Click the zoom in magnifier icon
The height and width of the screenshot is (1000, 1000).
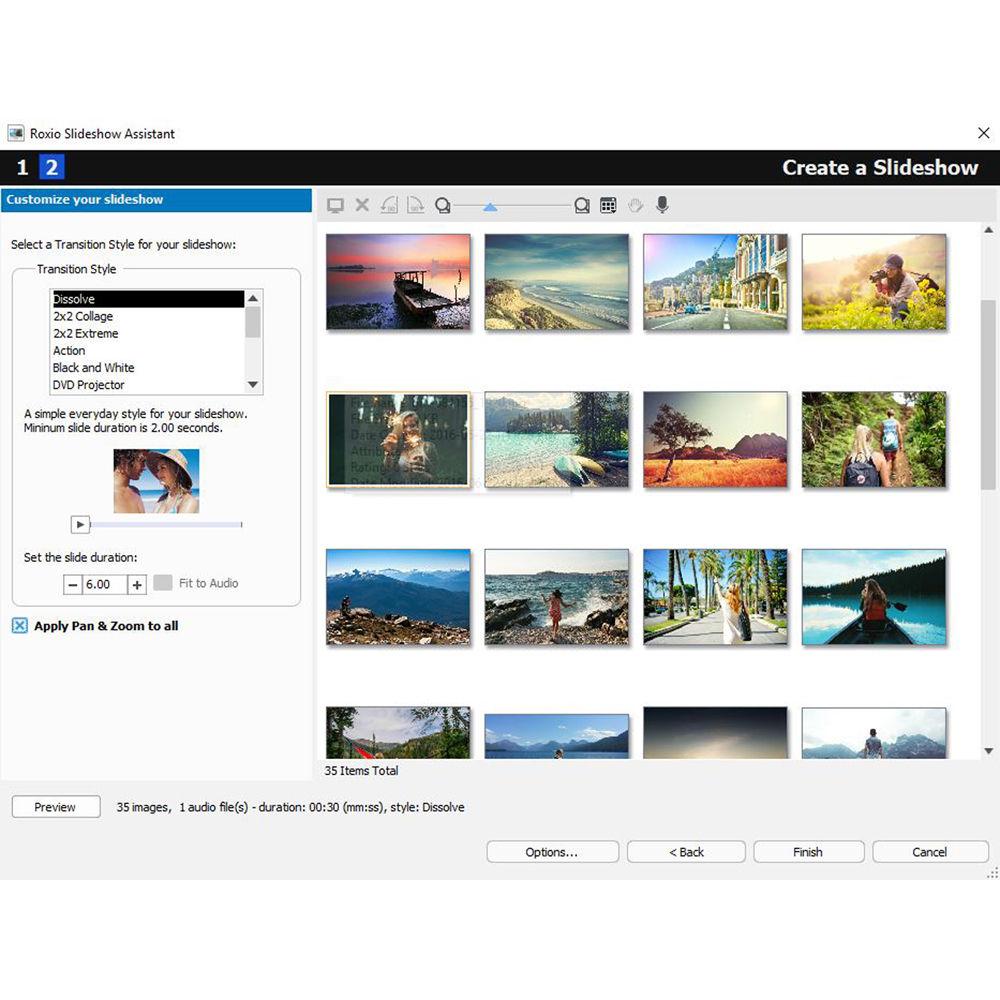pos(582,205)
